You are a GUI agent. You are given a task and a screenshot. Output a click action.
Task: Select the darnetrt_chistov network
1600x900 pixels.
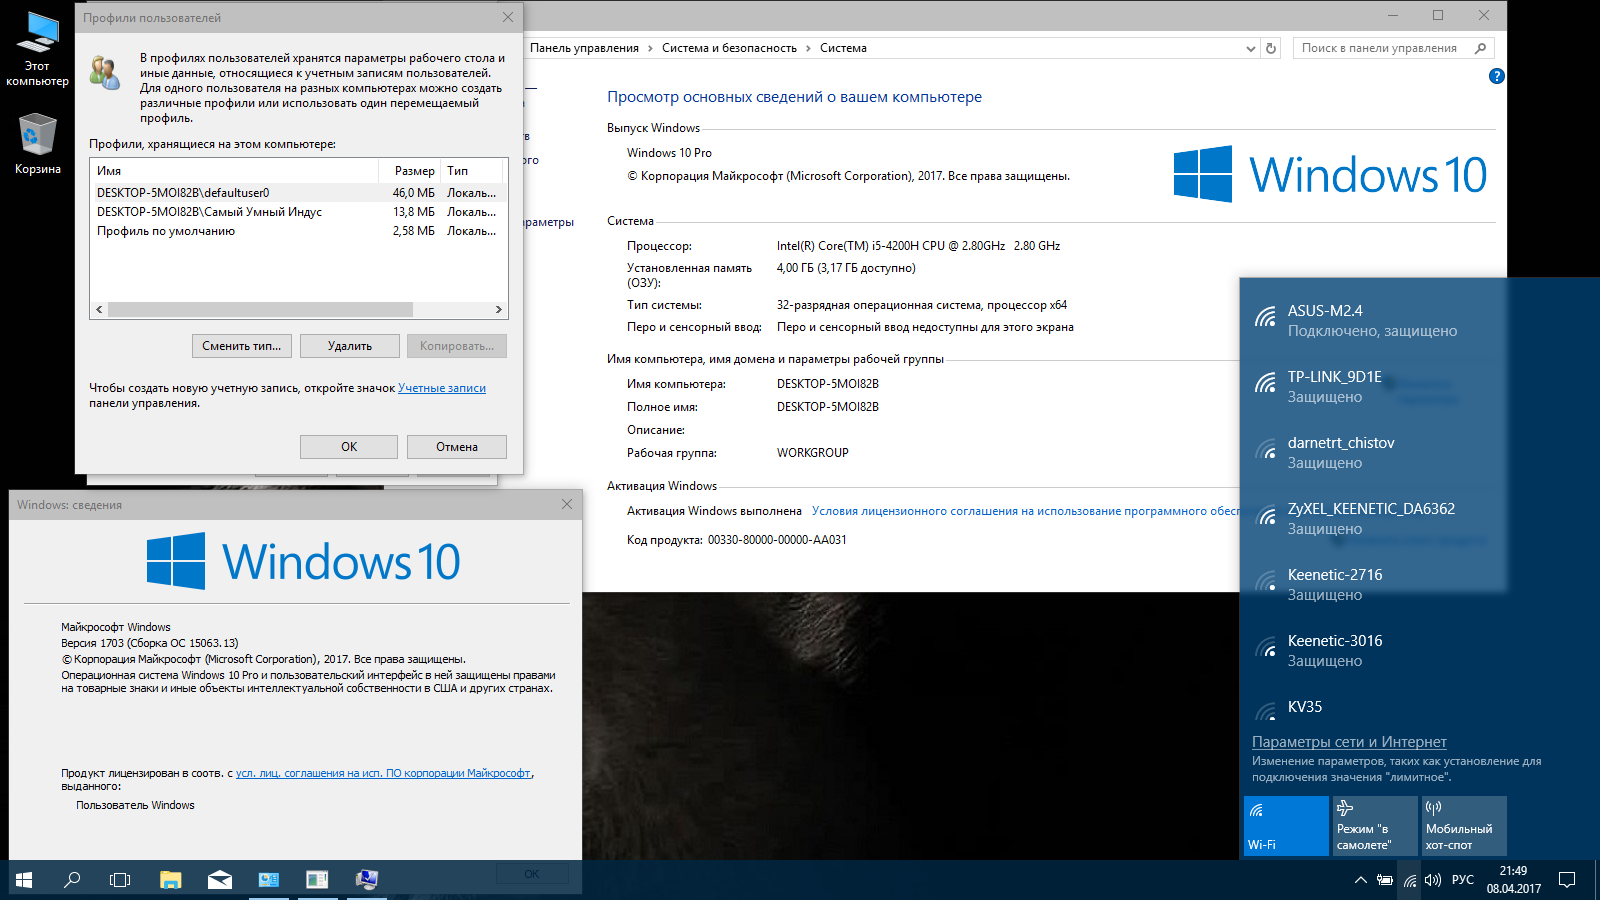[1420, 452]
